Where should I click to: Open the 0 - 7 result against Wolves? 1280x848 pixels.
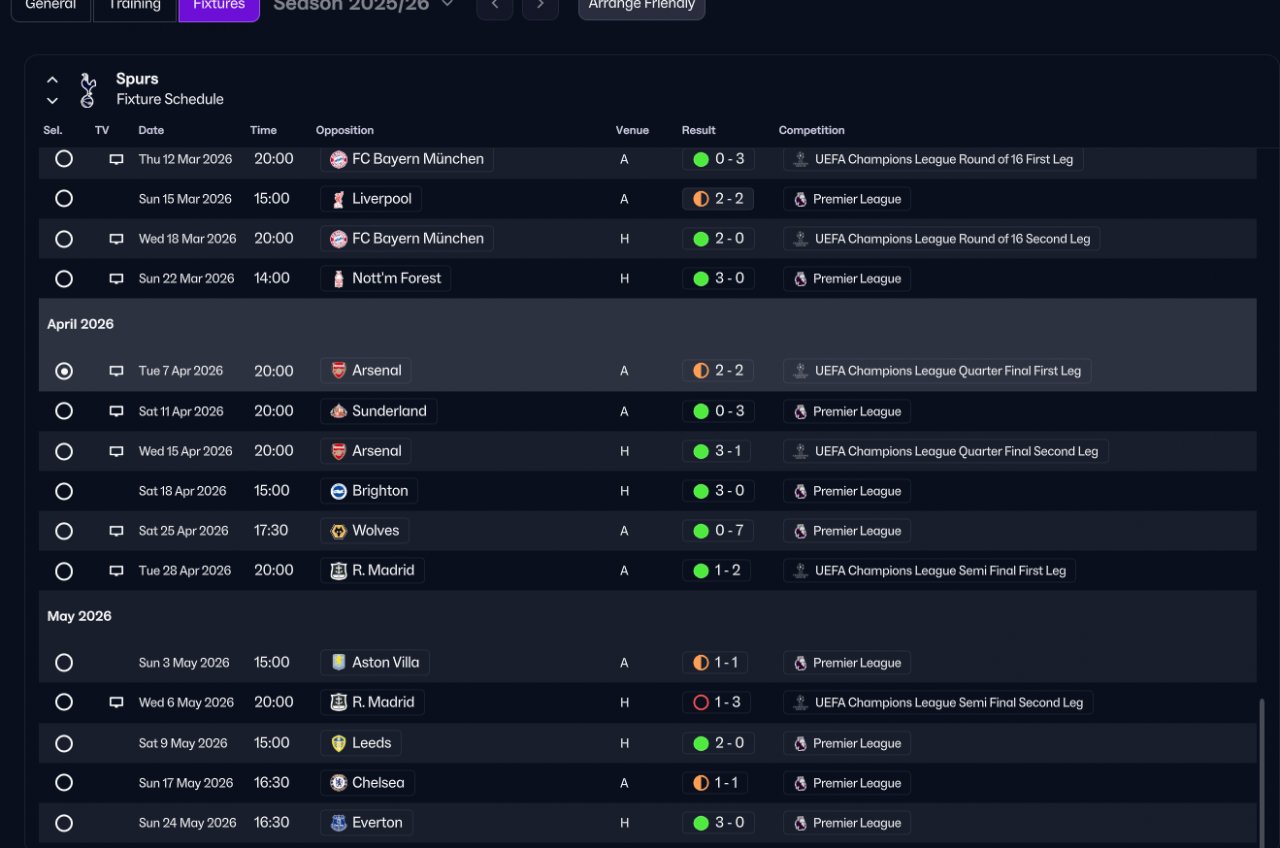point(718,531)
